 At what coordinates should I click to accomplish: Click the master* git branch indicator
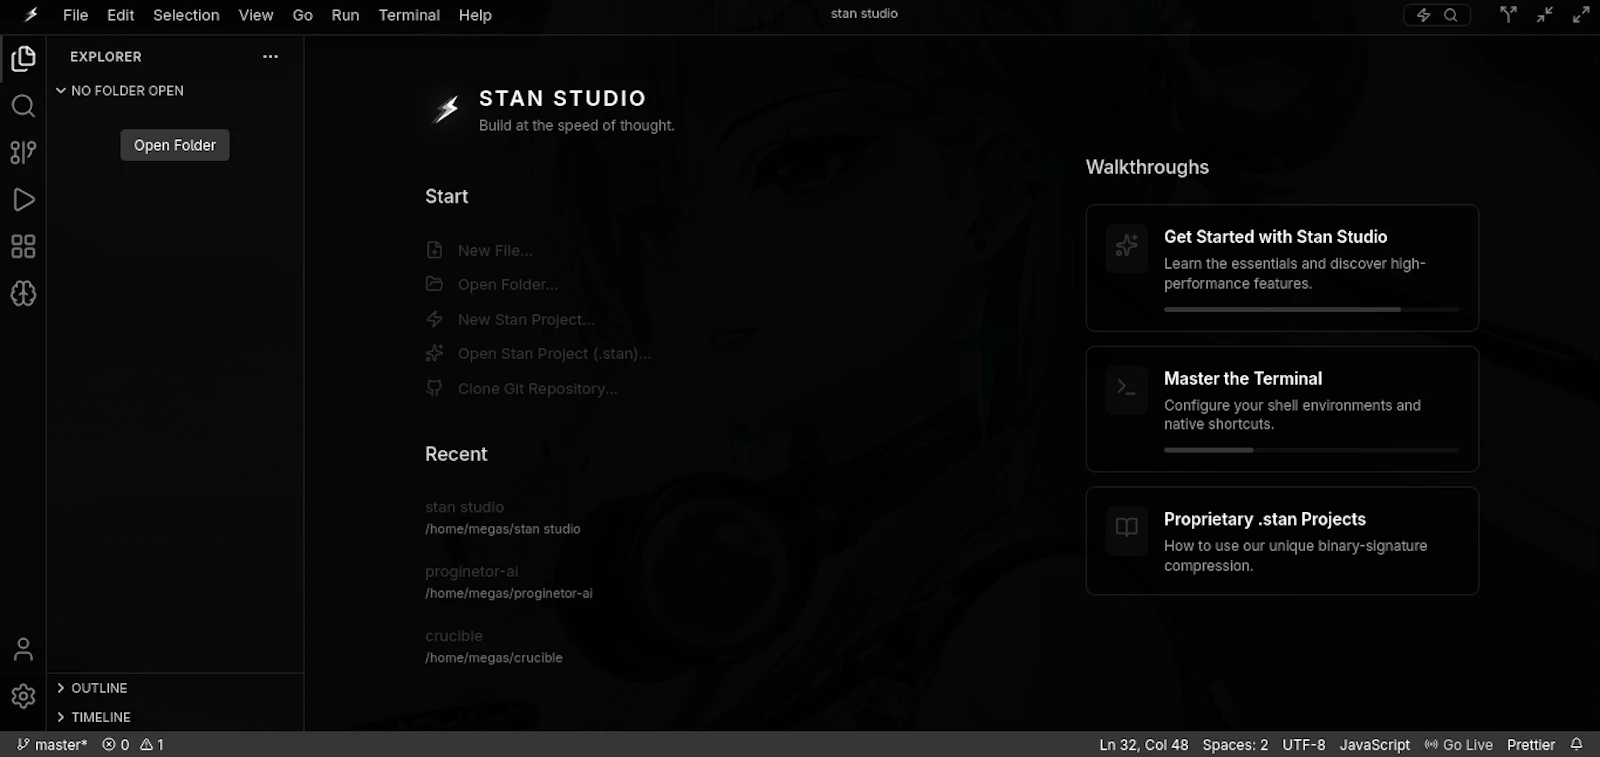[52, 745]
